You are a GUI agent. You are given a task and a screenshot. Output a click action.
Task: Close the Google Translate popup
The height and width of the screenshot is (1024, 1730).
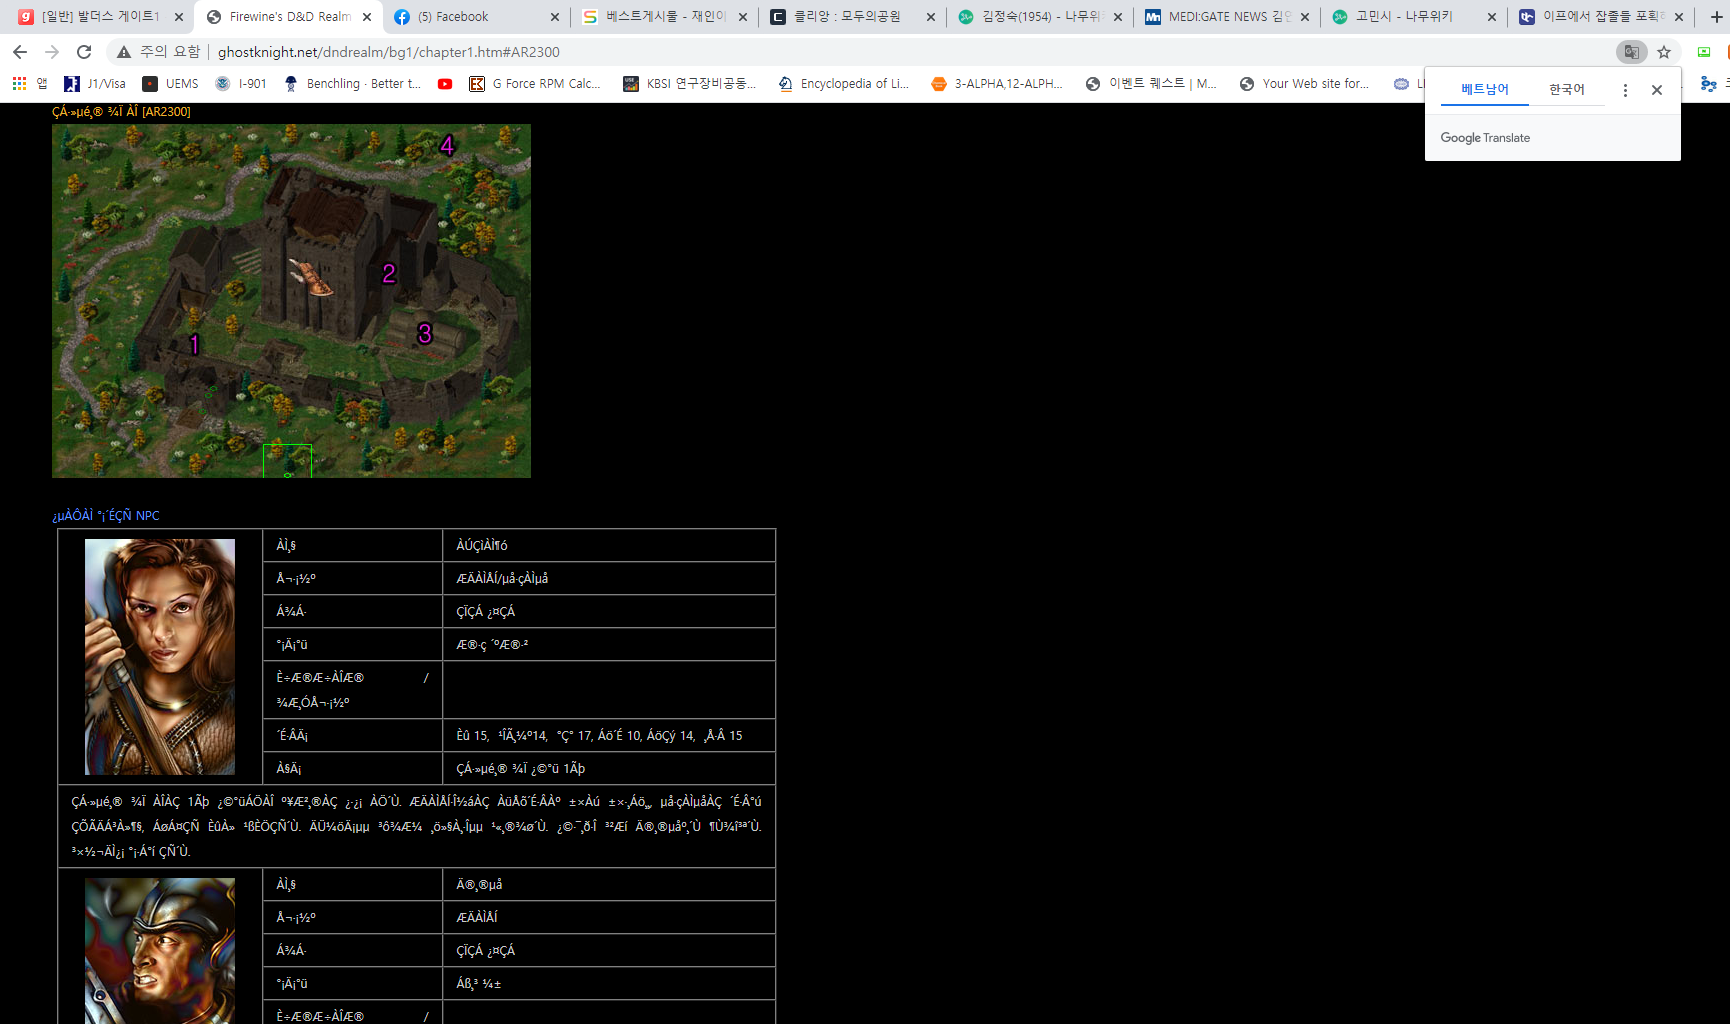point(1657,90)
